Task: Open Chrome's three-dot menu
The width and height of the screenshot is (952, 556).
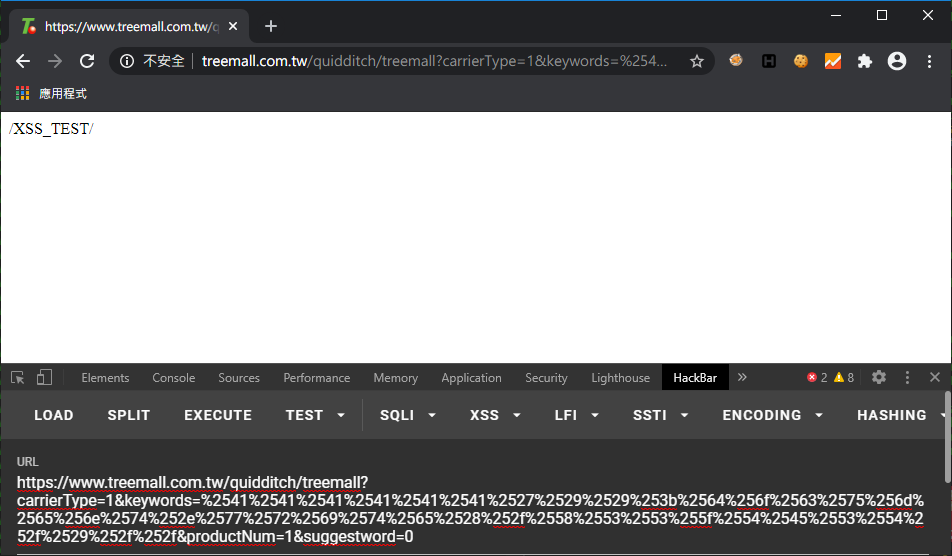Action: tap(929, 61)
